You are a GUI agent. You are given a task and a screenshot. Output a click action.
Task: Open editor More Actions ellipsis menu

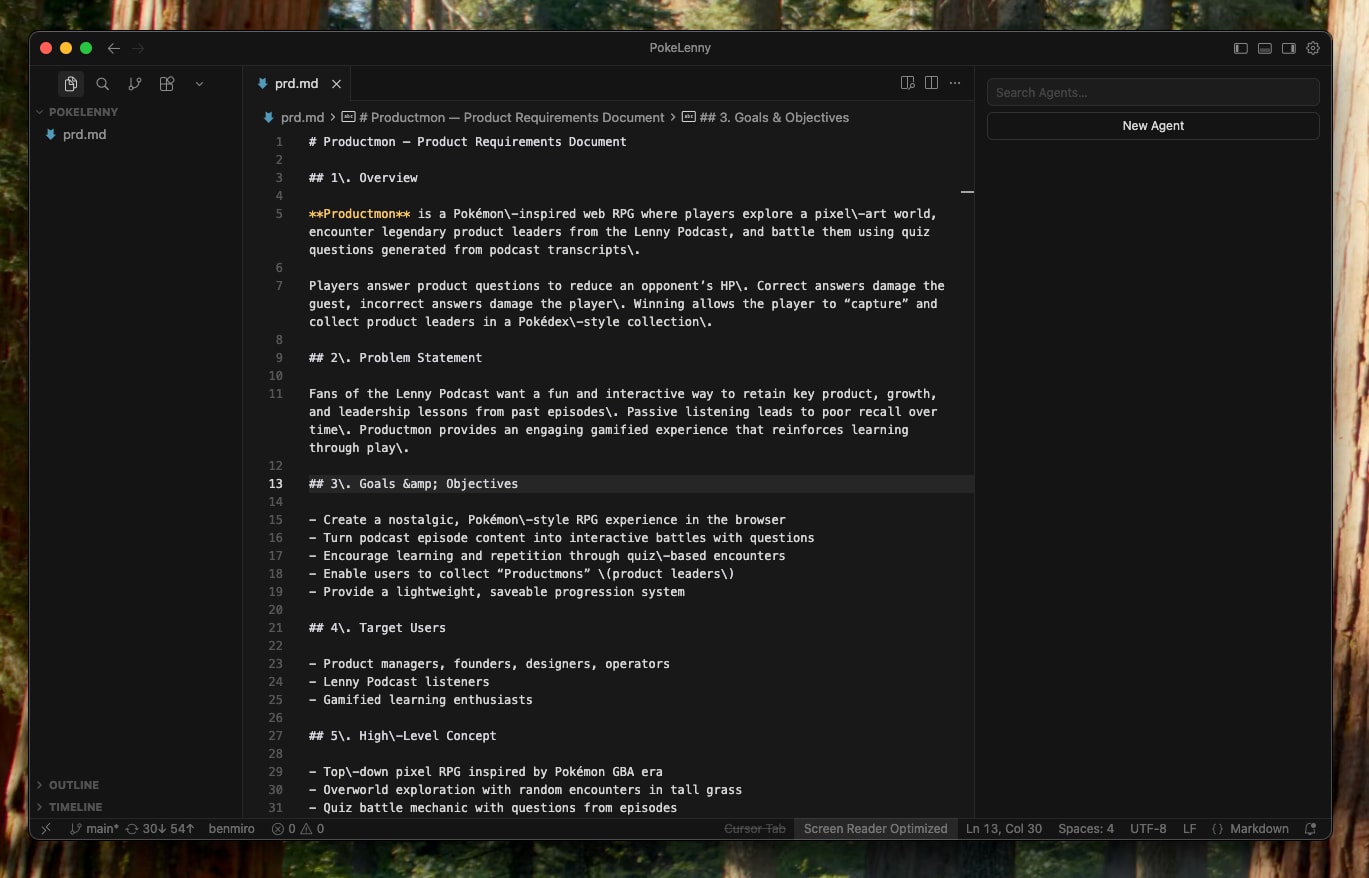(955, 83)
